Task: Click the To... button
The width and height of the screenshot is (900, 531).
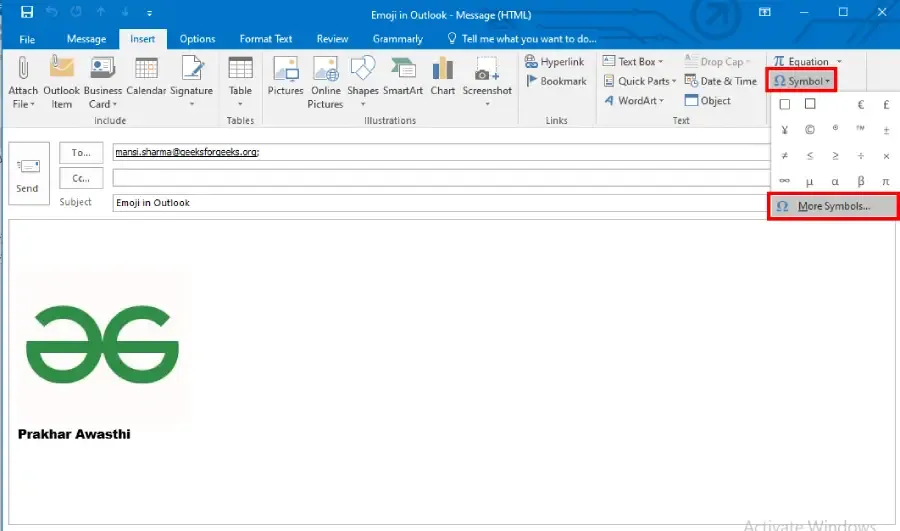Action: [81, 153]
